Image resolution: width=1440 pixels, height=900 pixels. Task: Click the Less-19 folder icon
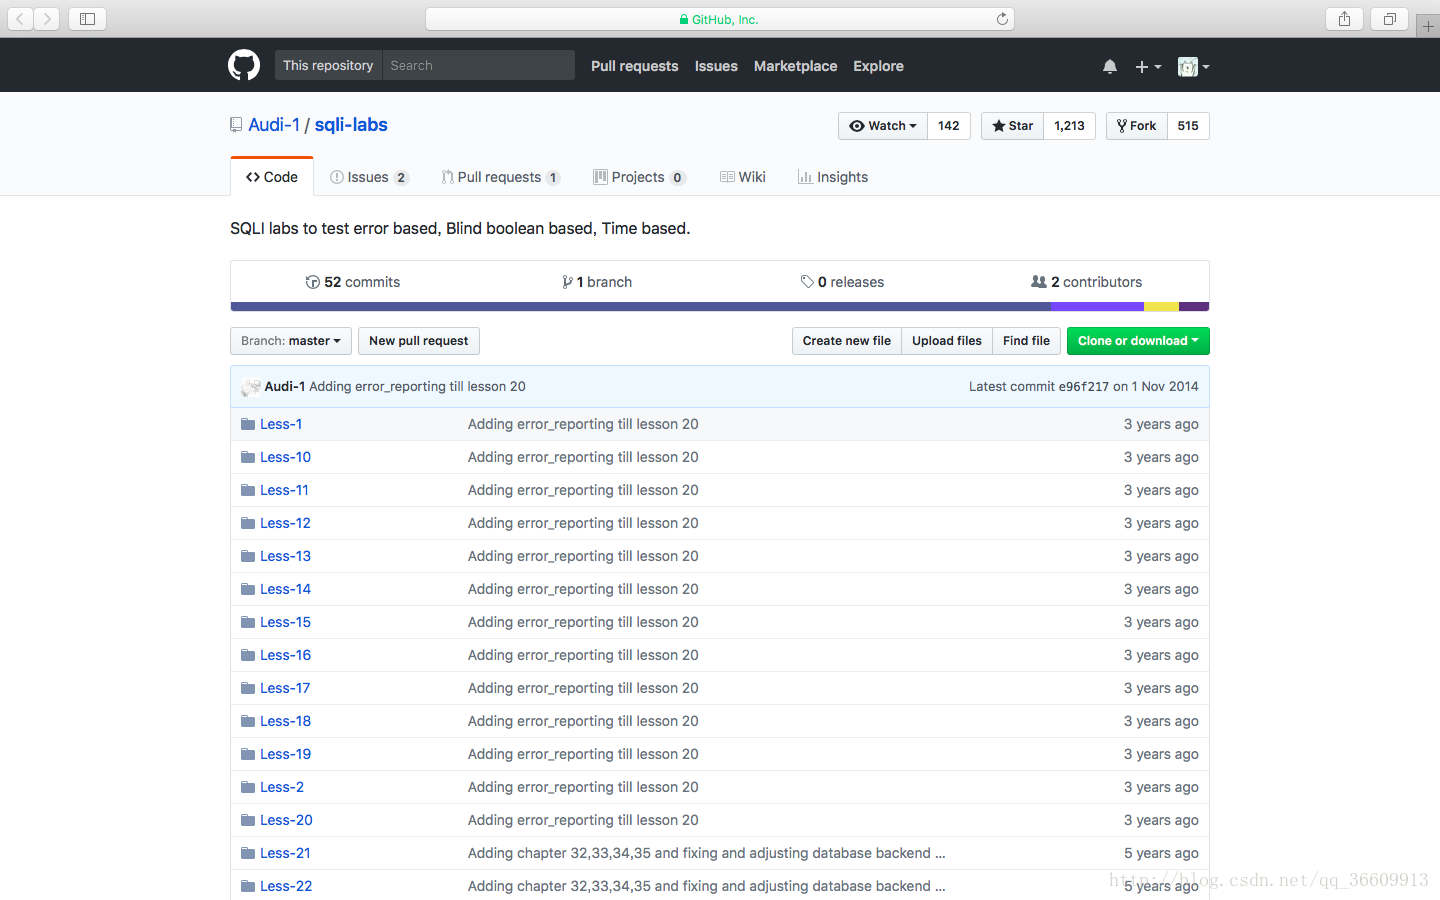point(248,754)
